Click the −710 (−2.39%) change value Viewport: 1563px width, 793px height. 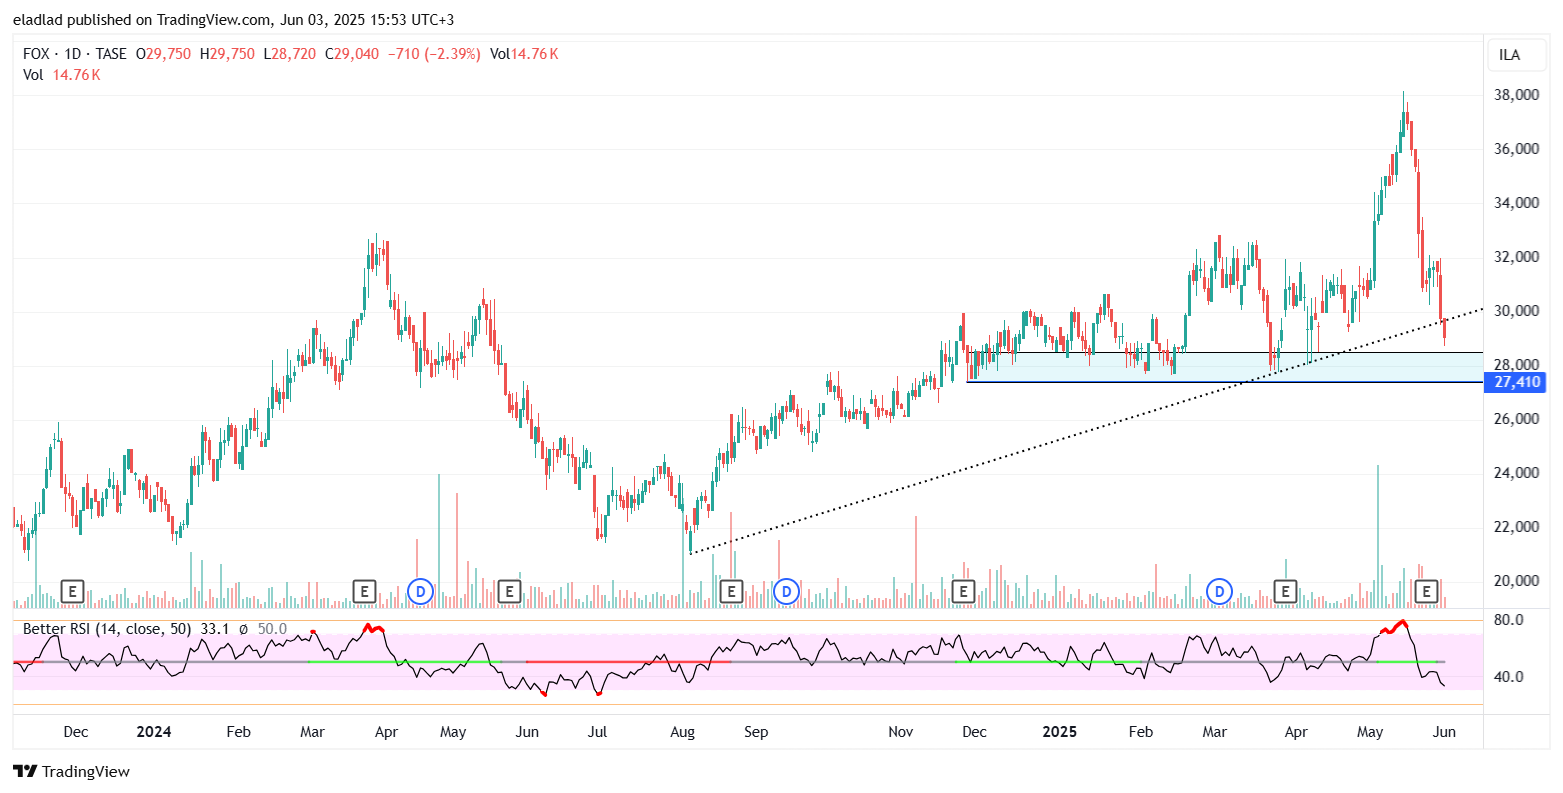(x=435, y=54)
